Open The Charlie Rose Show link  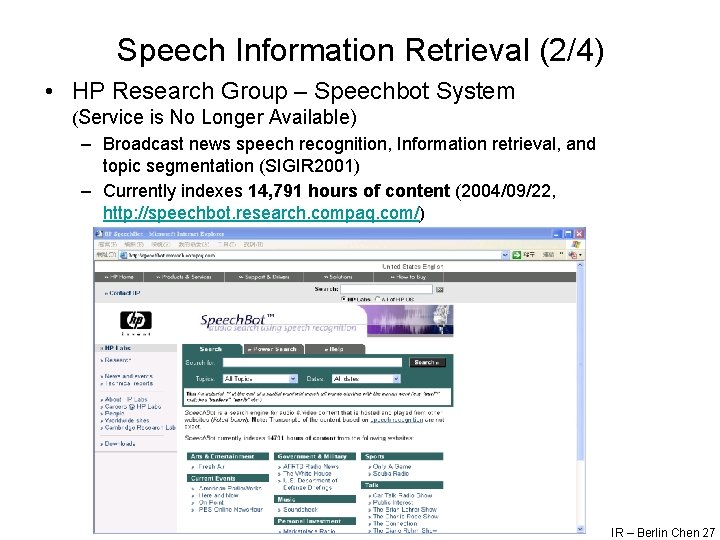pos(405,516)
